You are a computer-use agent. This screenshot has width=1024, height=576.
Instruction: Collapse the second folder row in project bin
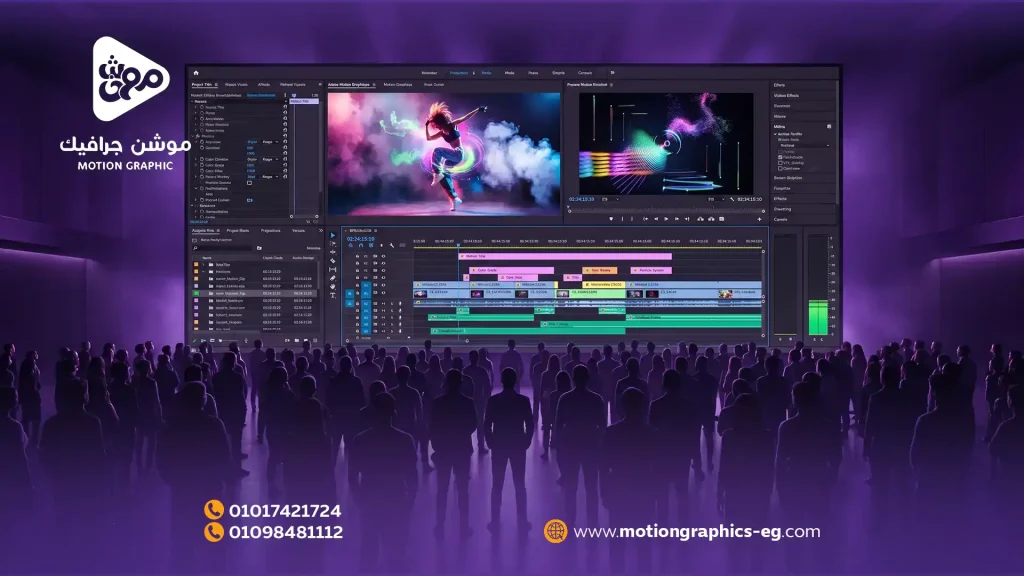(204, 272)
